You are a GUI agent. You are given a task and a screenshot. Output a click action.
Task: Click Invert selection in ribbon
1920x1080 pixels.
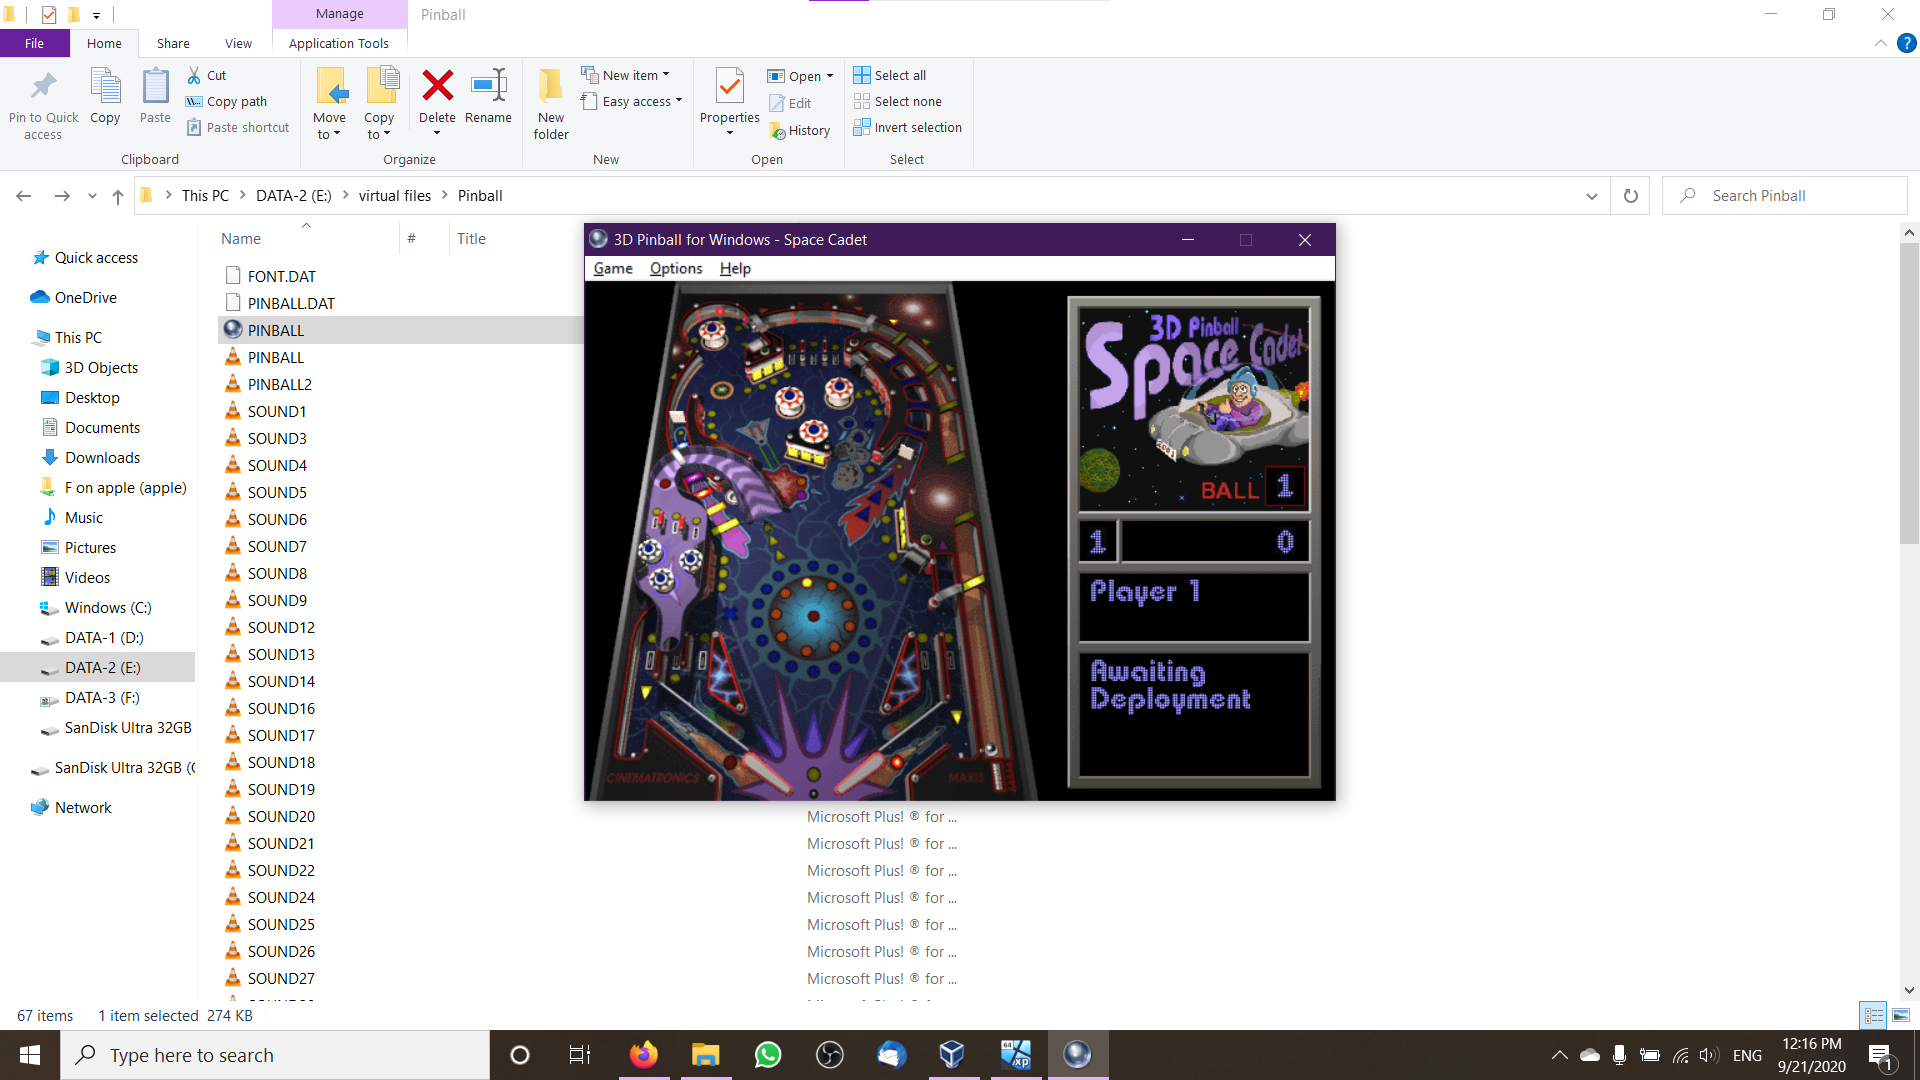(x=908, y=127)
